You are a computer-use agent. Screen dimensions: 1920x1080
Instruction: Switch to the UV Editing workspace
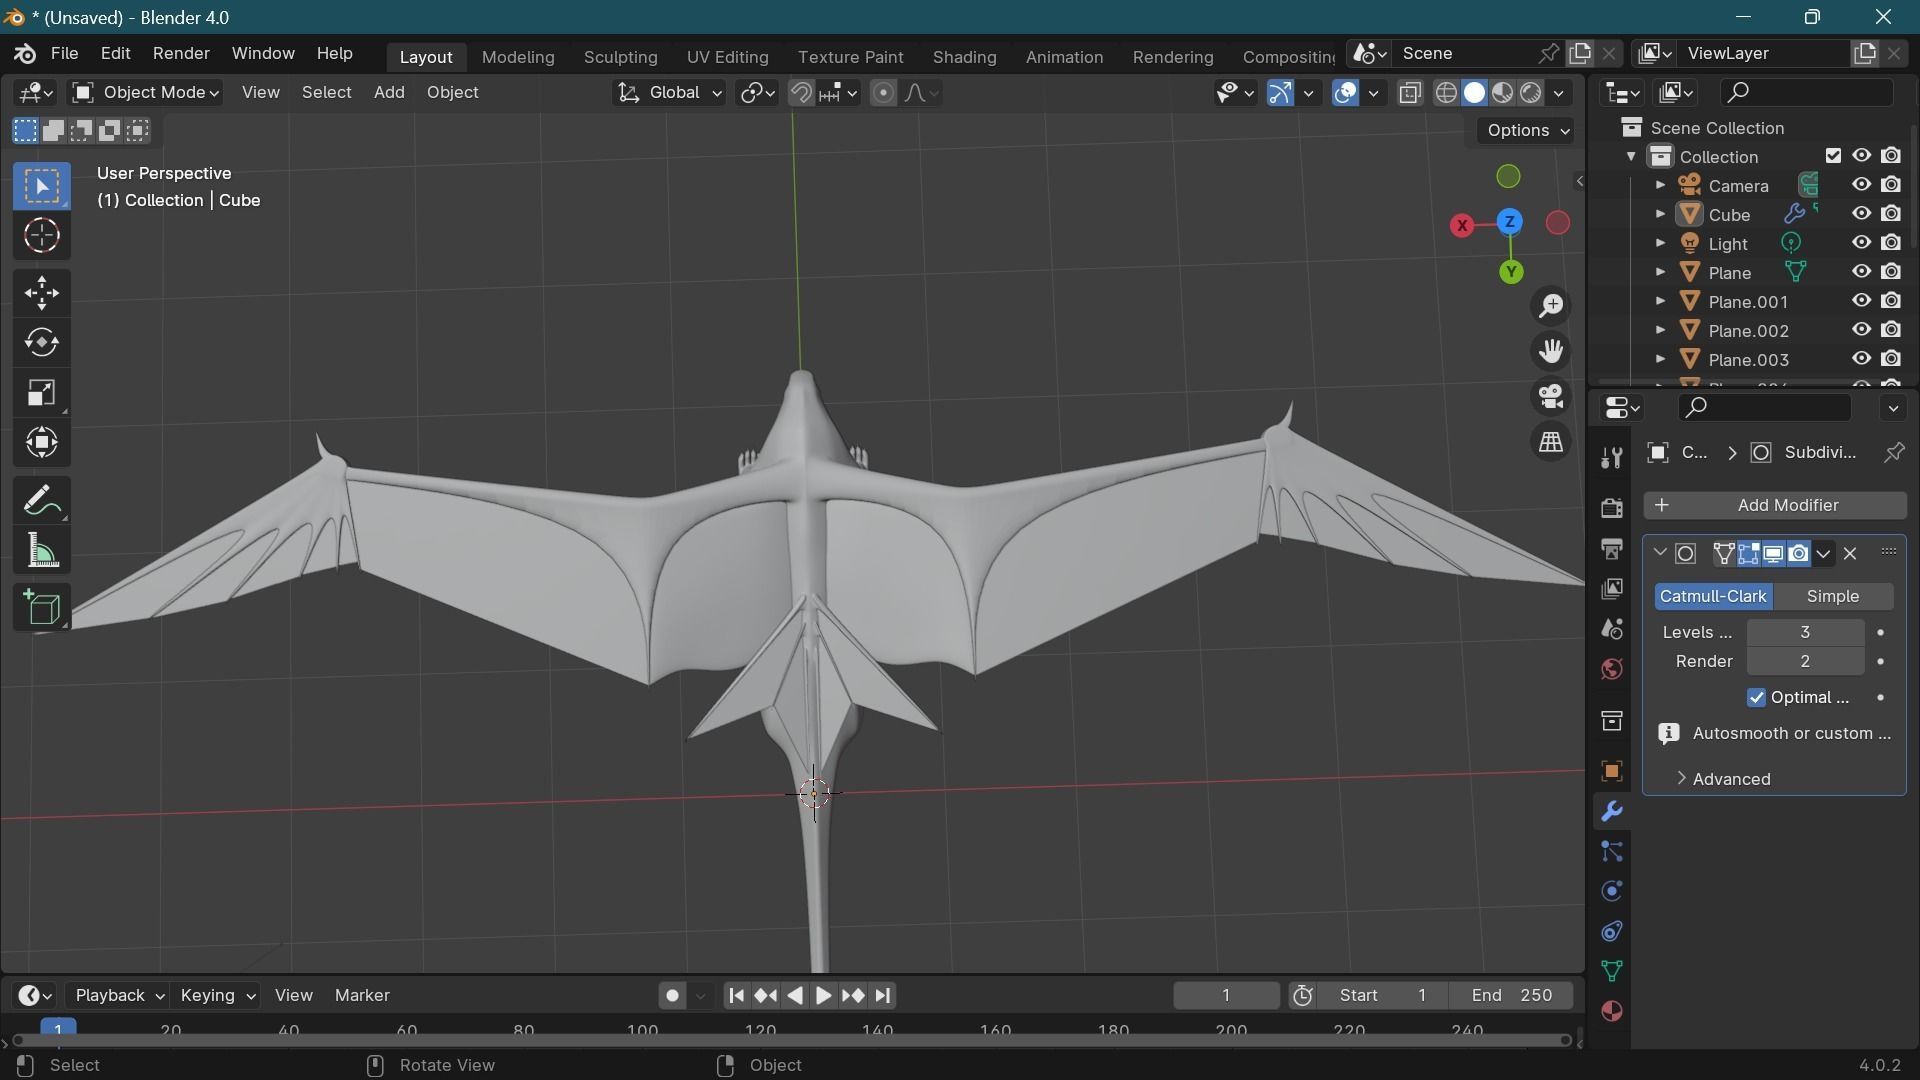727,57
